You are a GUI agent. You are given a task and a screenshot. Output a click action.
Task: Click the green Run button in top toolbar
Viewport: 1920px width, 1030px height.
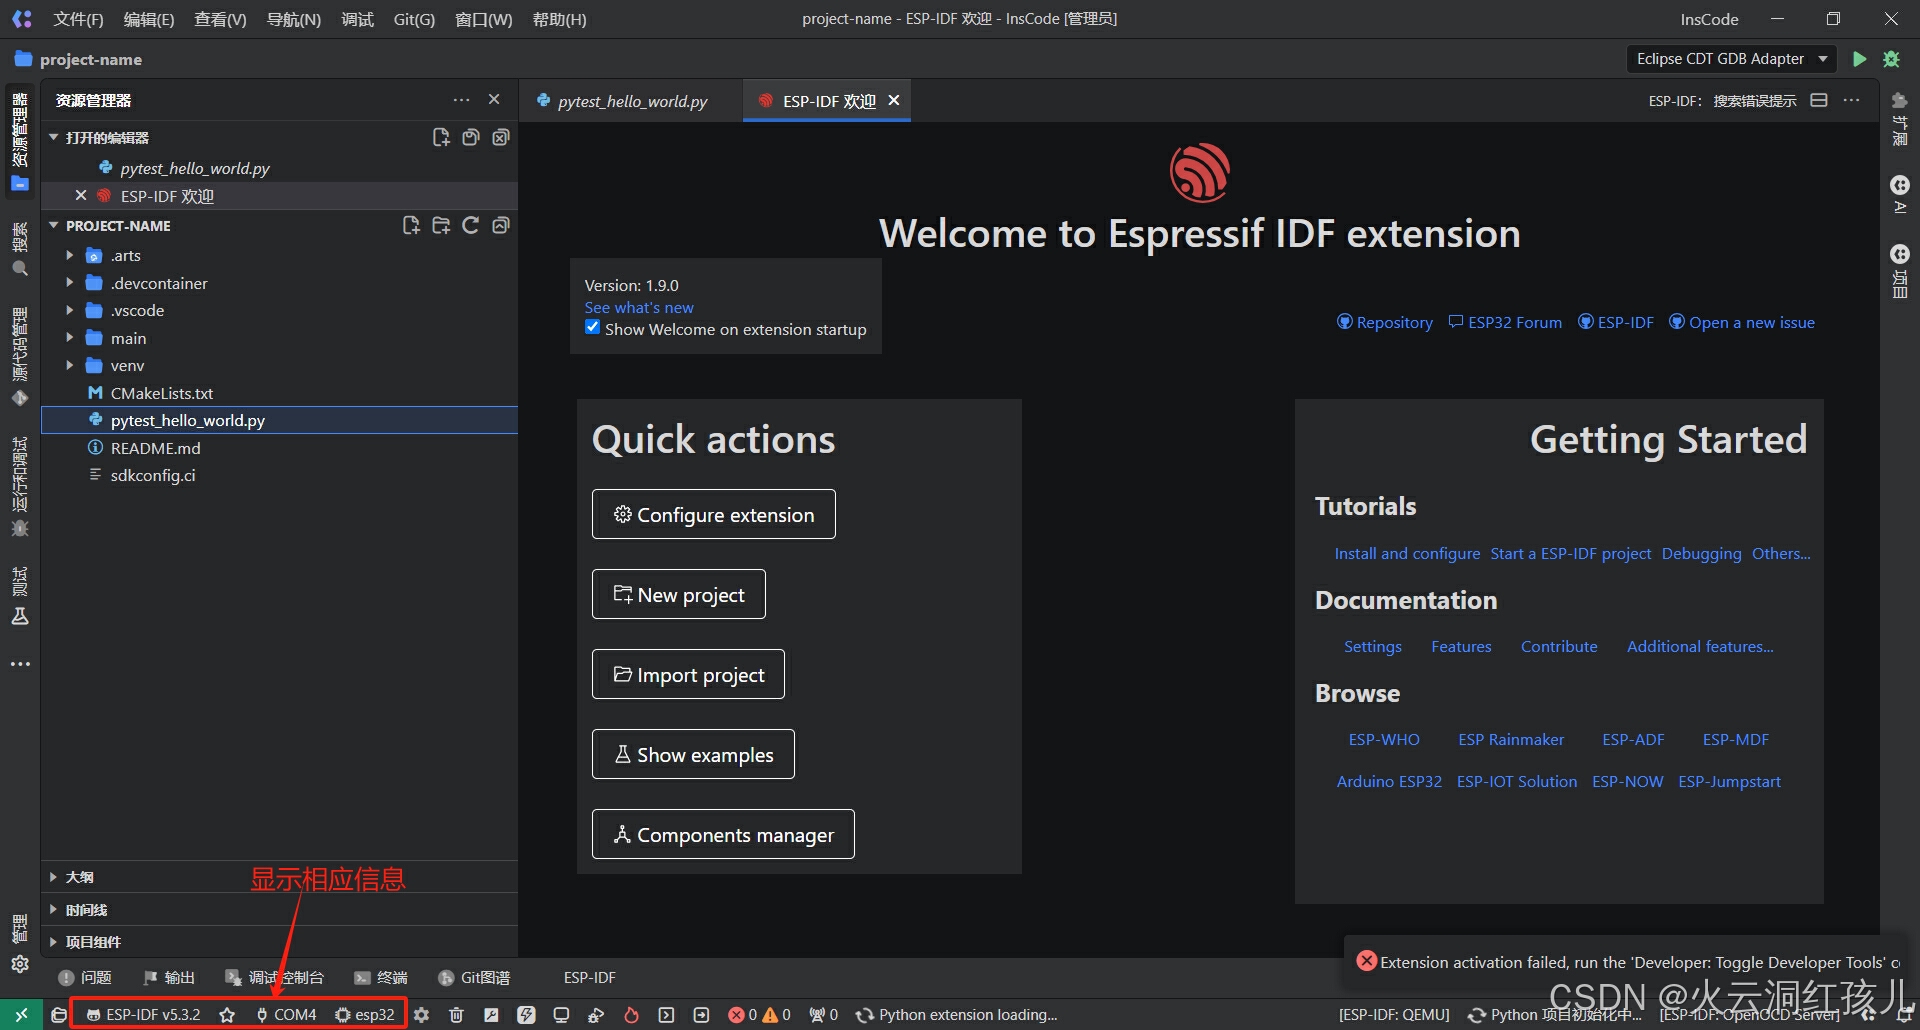1859,59
